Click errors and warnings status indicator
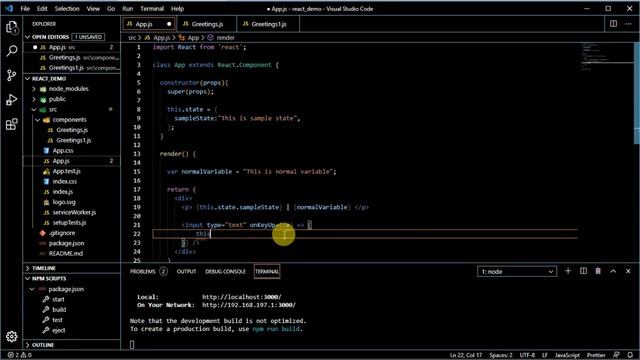This screenshot has width=640, height=360. click(x=20, y=355)
